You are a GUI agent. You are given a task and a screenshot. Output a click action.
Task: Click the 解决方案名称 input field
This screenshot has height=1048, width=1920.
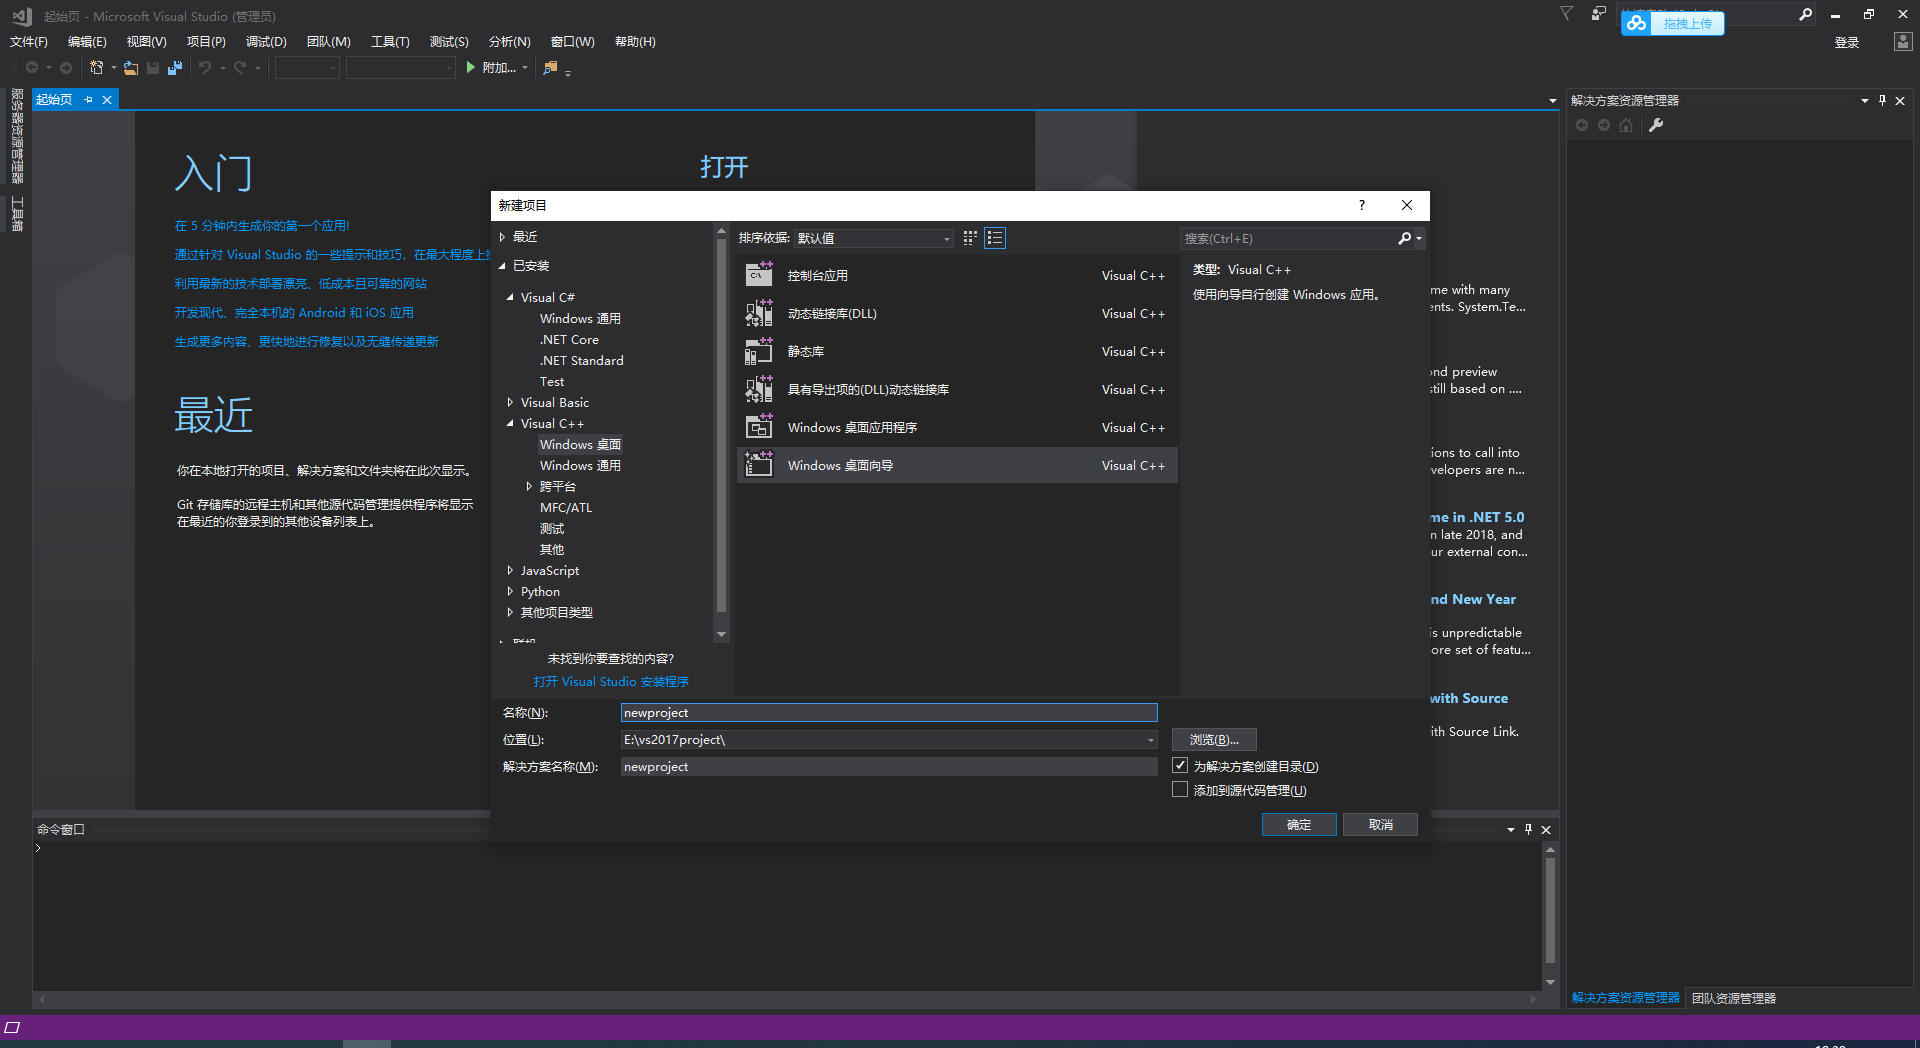click(x=889, y=767)
